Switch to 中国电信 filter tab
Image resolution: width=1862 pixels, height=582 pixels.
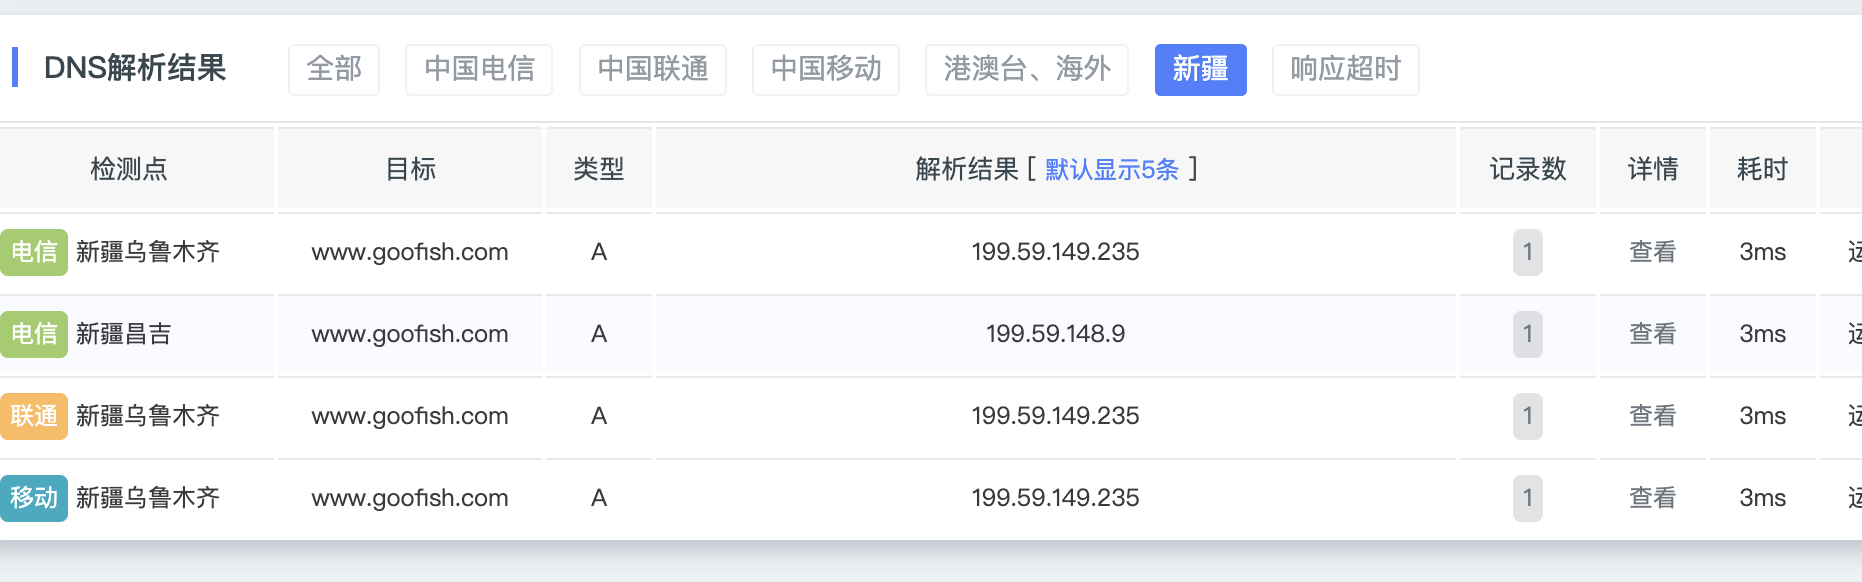pos(479,70)
